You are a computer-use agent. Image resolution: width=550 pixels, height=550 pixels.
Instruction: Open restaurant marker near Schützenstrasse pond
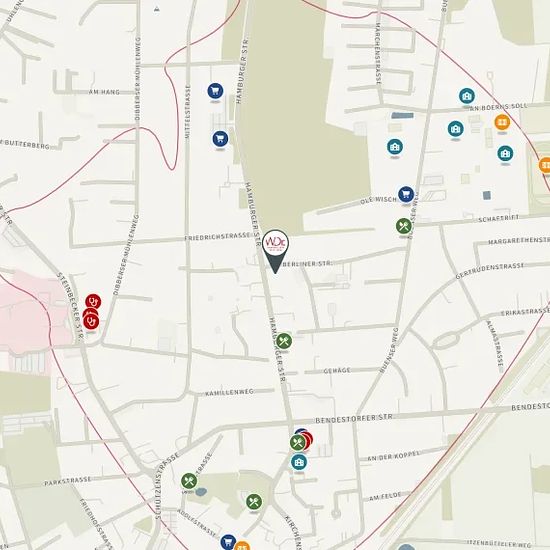(x=189, y=481)
